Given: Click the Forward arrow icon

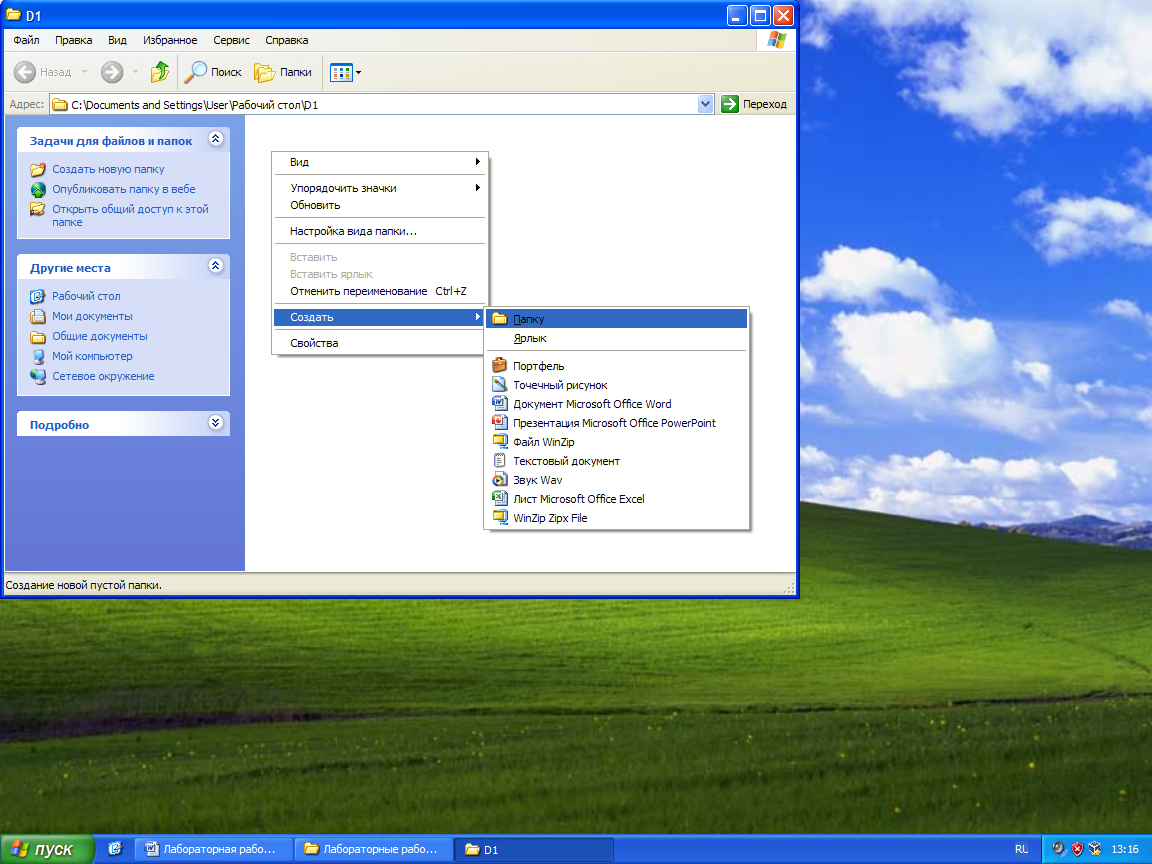Looking at the screenshot, I should pyautogui.click(x=112, y=72).
